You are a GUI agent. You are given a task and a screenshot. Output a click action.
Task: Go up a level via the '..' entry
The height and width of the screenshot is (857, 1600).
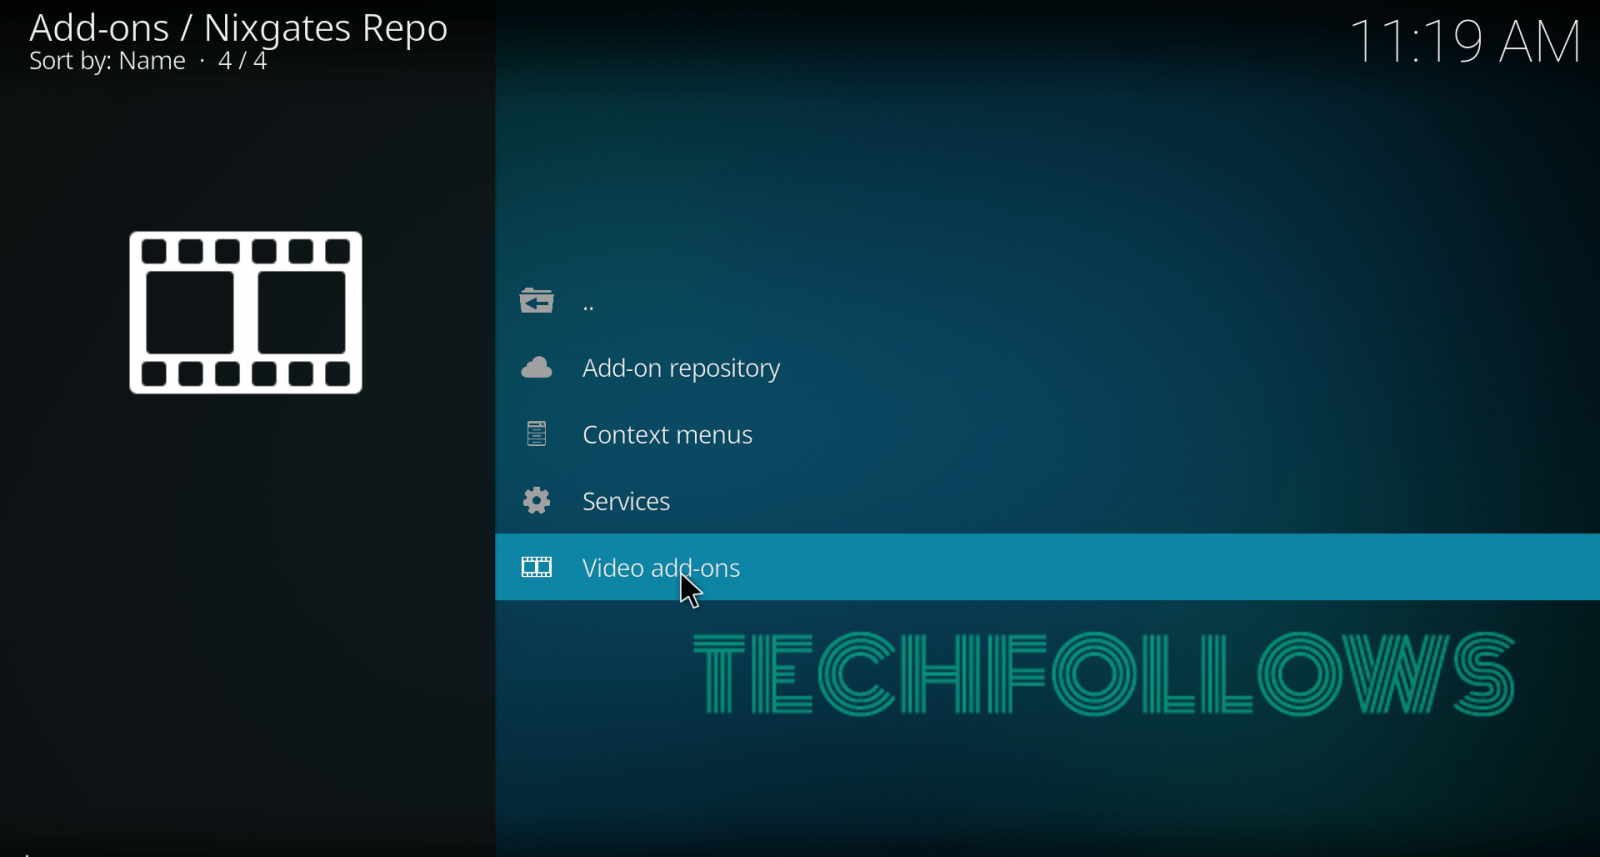click(x=1047, y=301)
